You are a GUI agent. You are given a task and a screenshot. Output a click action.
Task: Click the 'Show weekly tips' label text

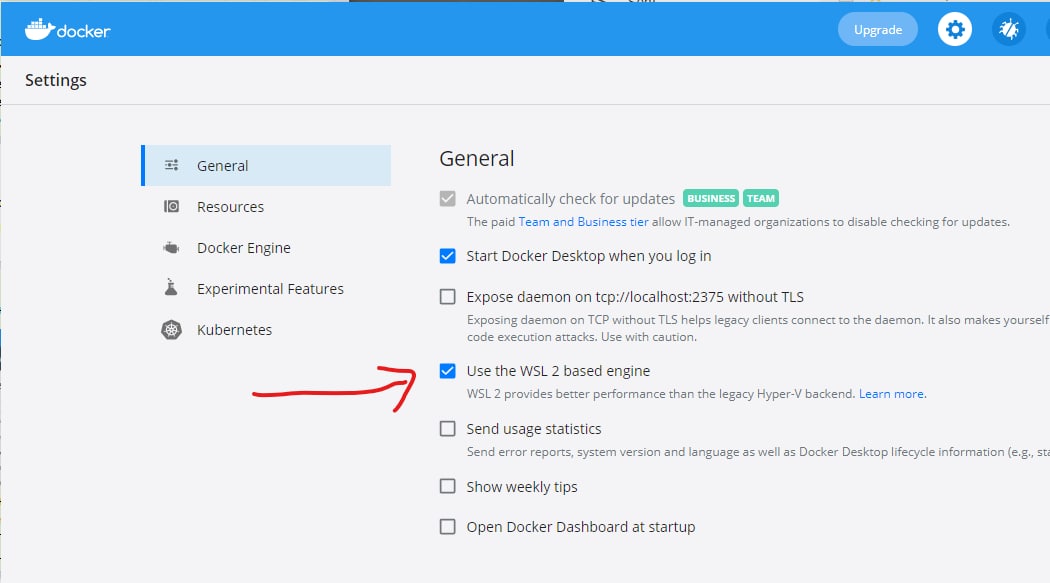(x=522, y=487)
